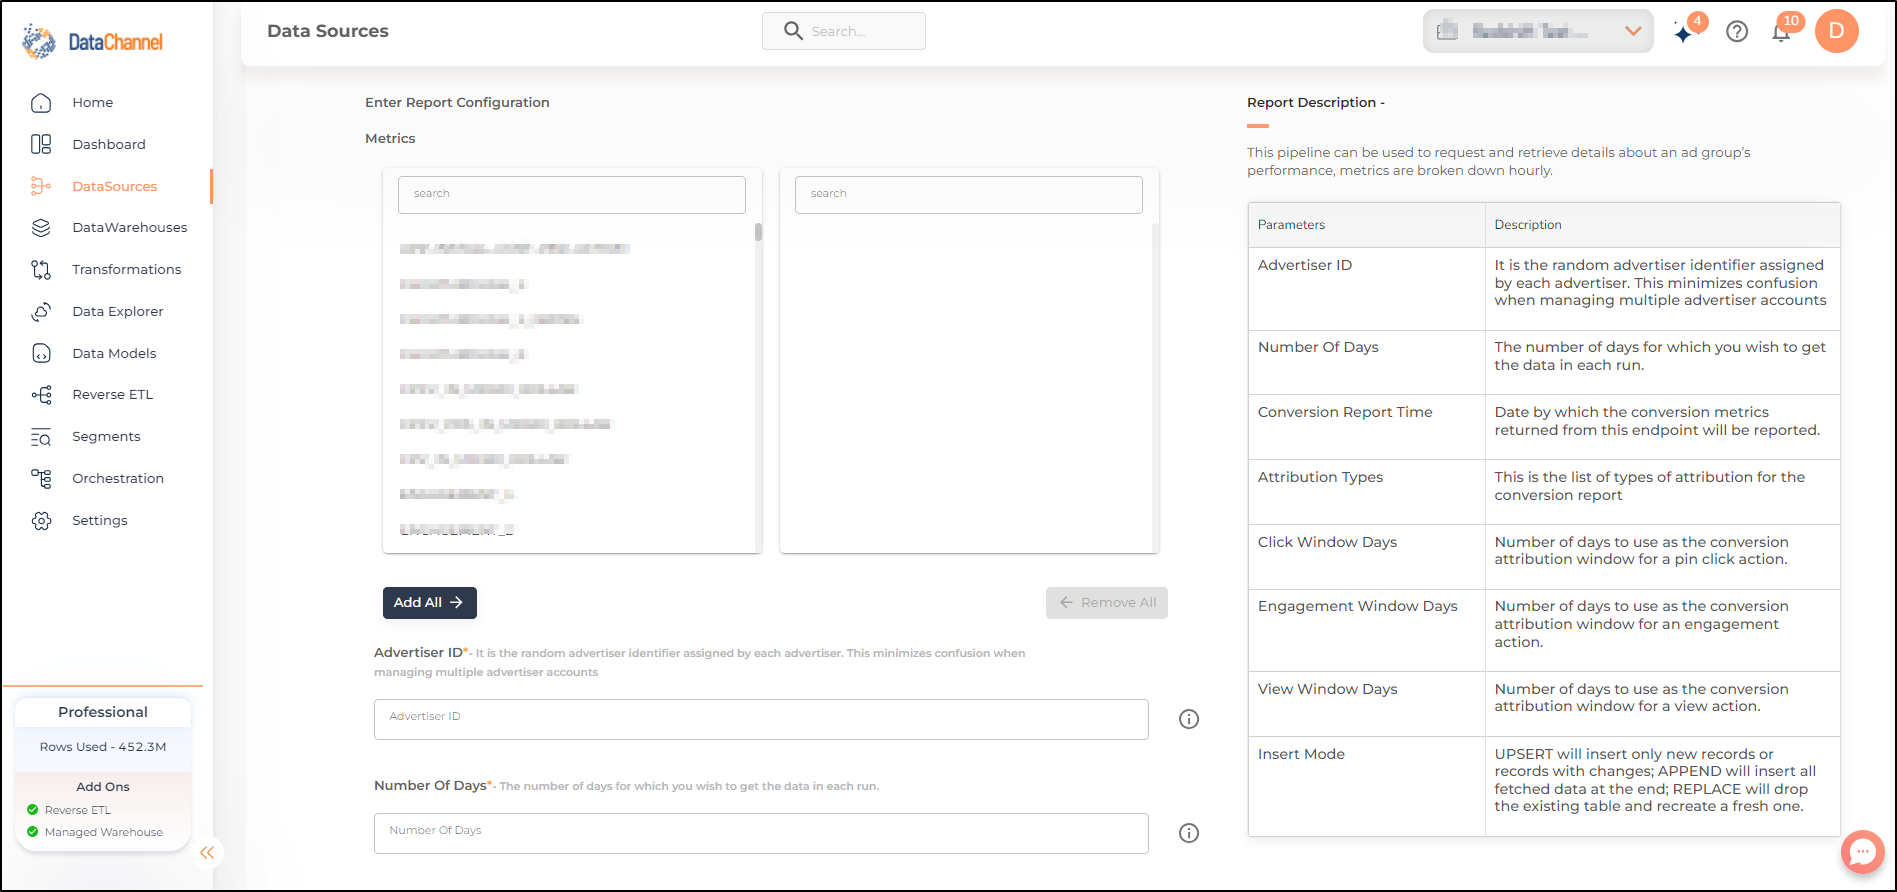Click the View Window Days parameter cell
The height and width of the screenshot is (892, 1897).
(1366, 704)
